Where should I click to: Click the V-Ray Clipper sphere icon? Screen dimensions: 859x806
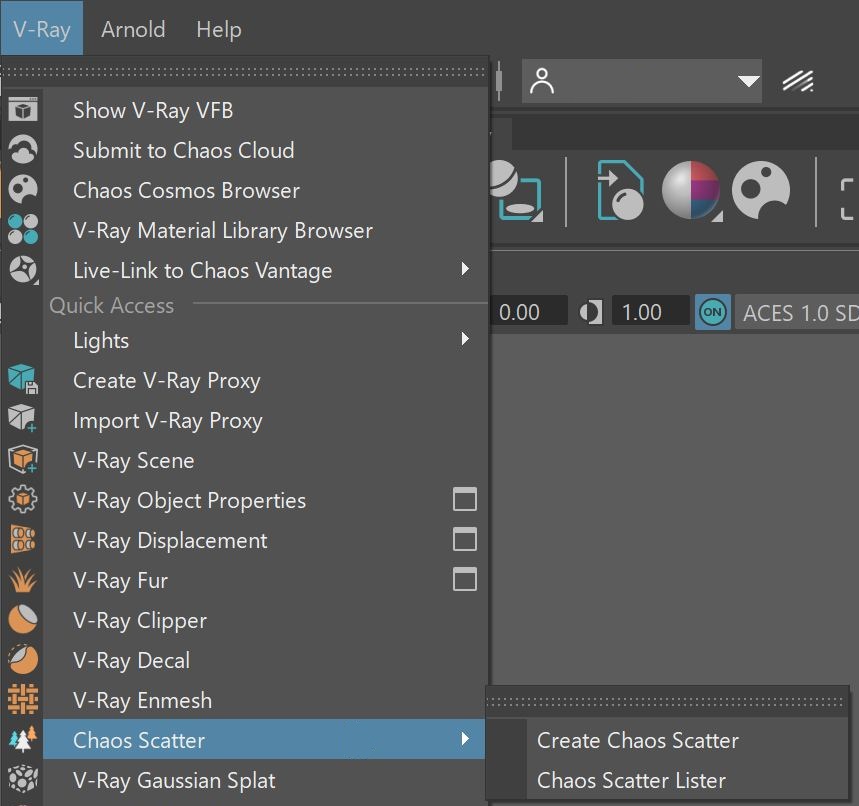(22, 619)
